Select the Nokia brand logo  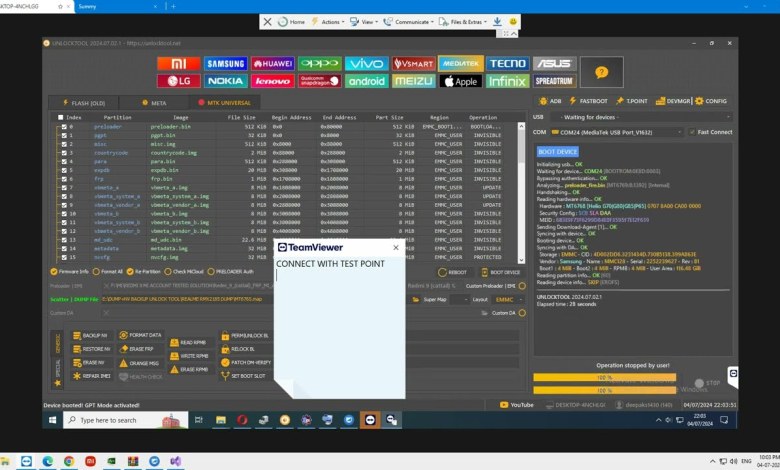(x=225, y=81)
